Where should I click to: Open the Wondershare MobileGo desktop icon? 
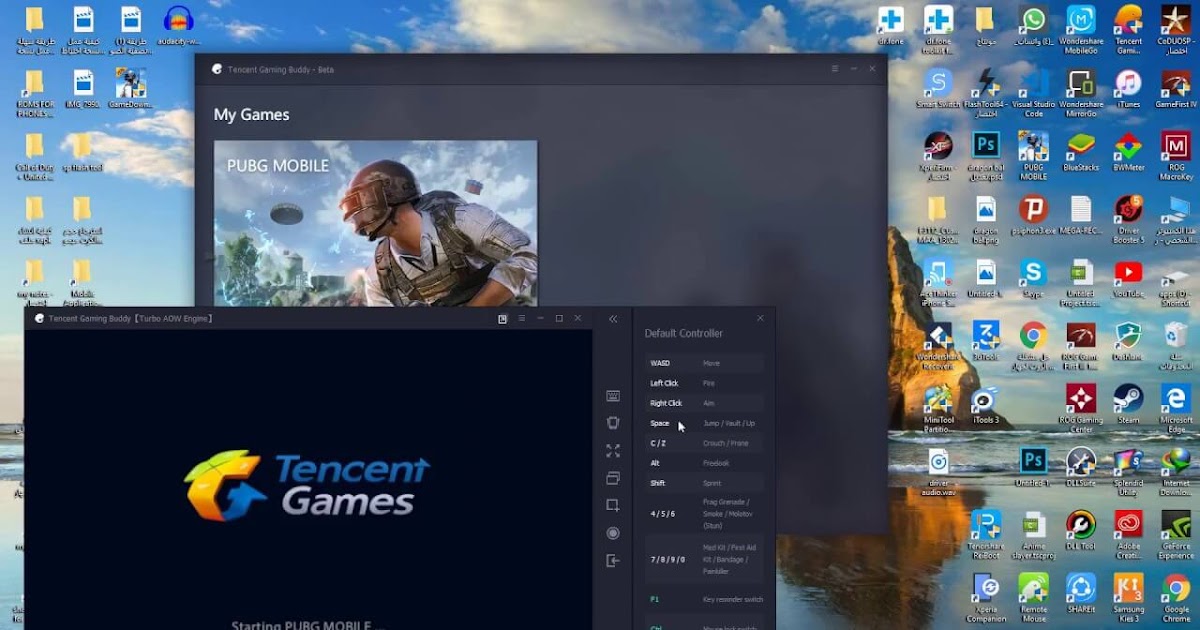[1081, 28]
